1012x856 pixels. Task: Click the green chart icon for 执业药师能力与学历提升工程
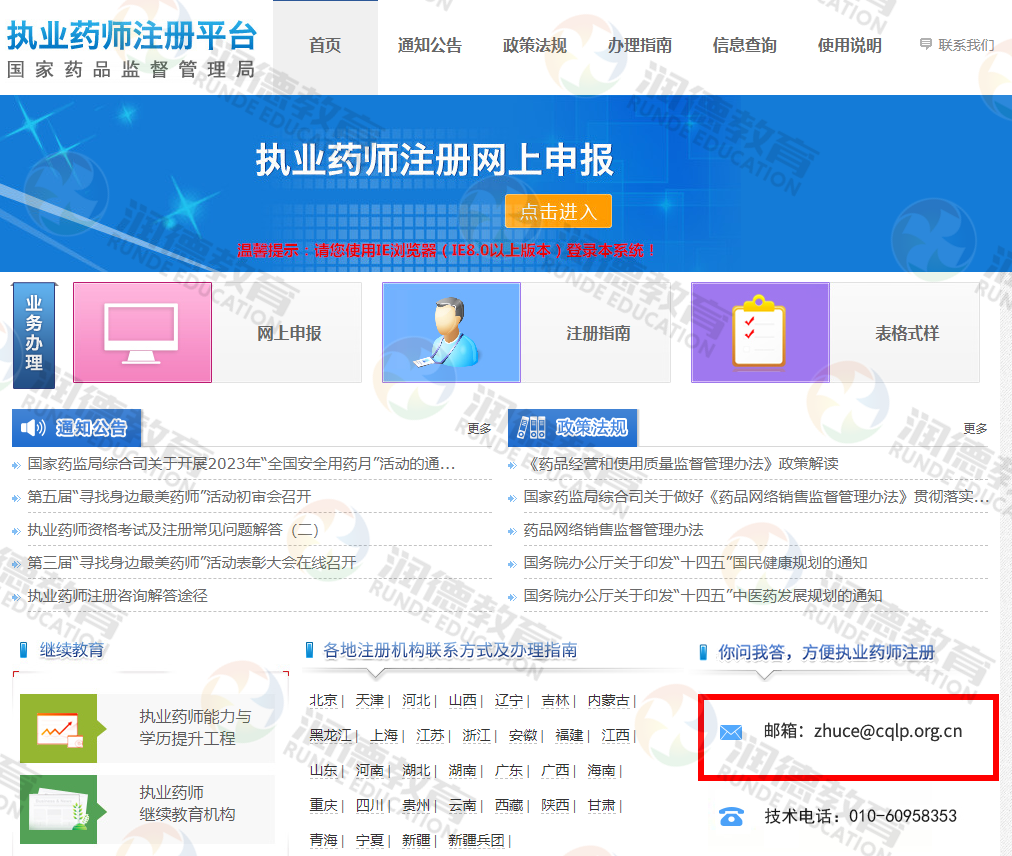[x=59, y=728]
